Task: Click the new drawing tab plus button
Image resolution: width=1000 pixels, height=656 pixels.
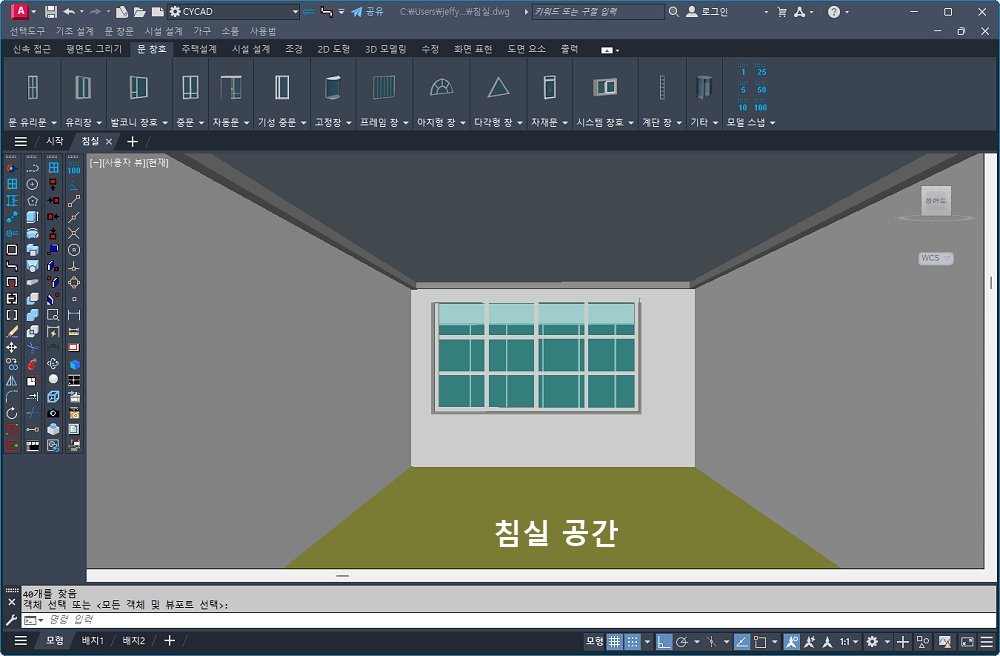Action: (132, 141)
